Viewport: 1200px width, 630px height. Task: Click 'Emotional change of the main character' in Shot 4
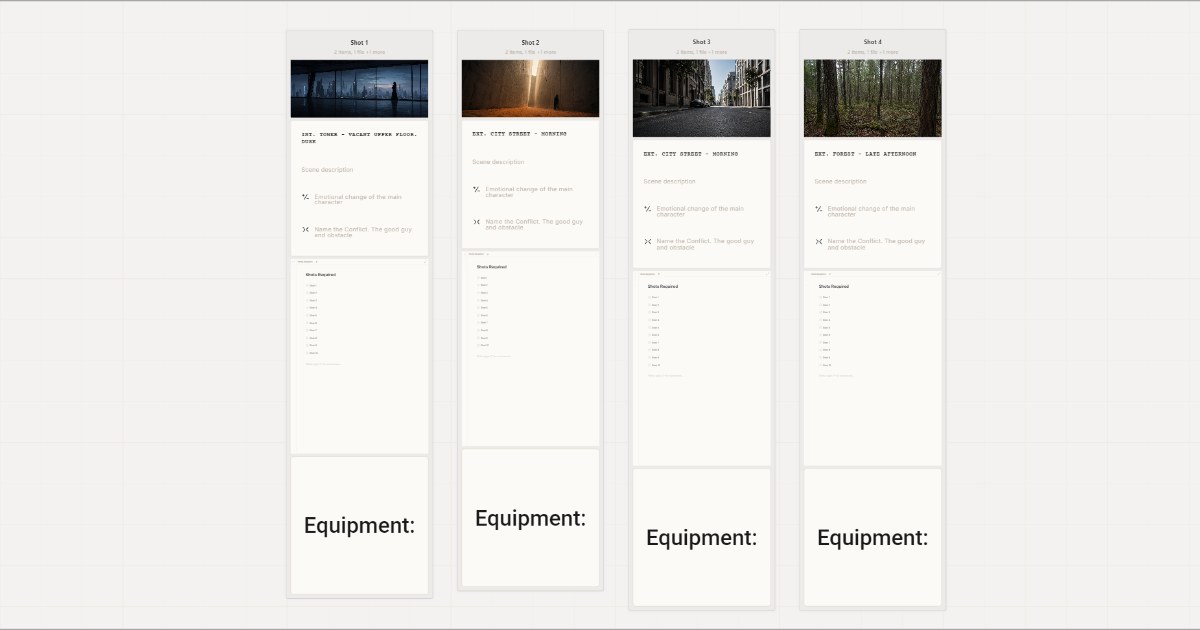(x=871, y=212)
